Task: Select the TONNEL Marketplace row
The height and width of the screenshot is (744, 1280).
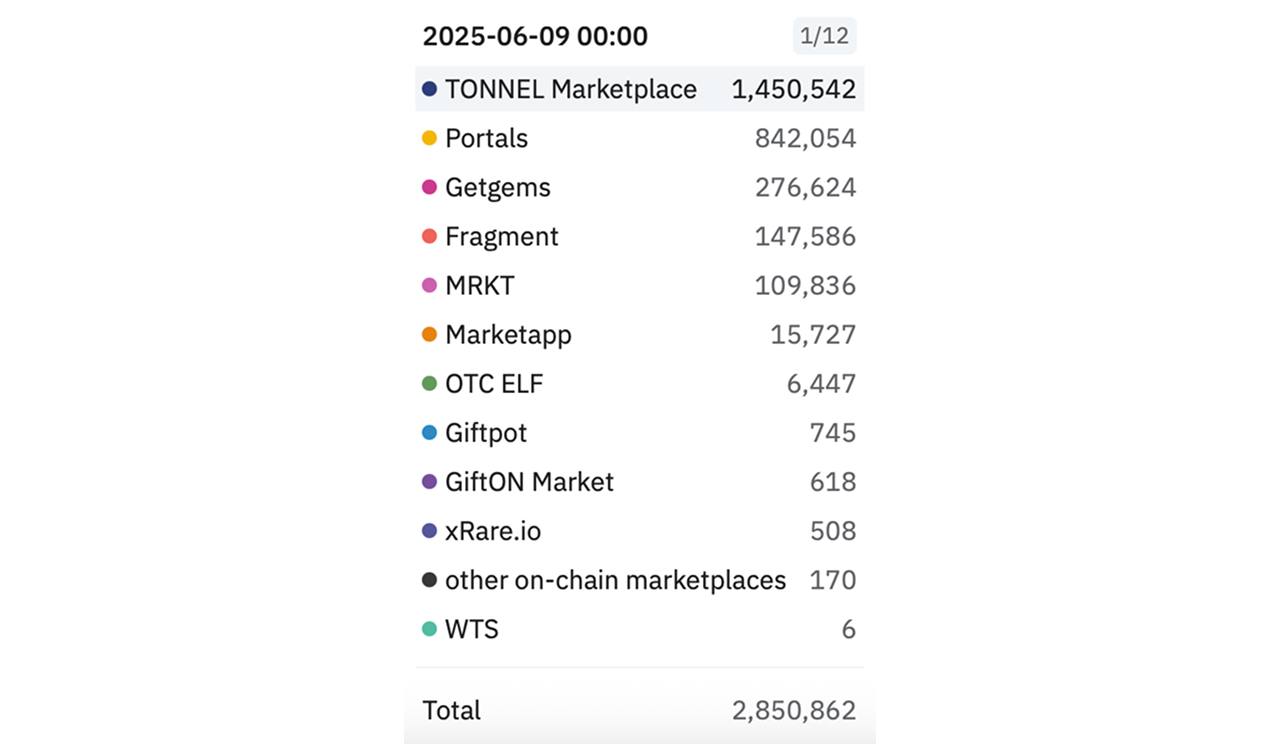Action: [640, 89]
